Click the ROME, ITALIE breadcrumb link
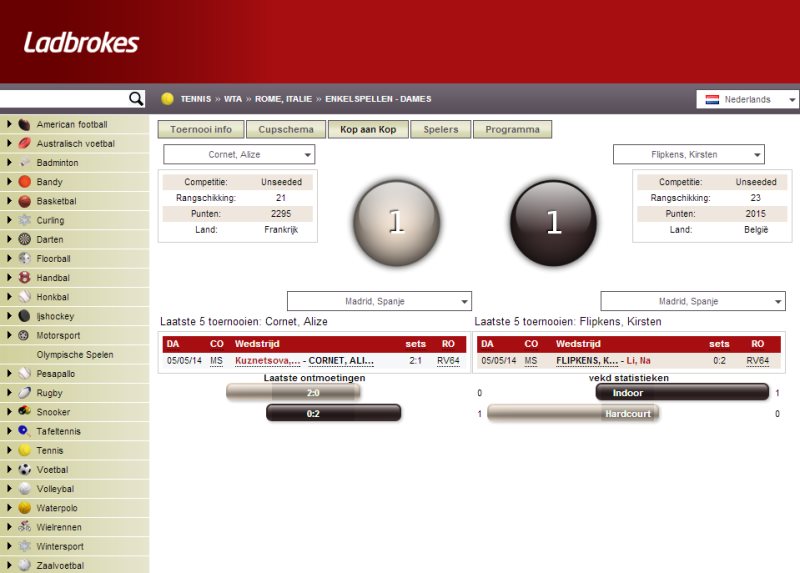This screenshot has height=573, width=800. [x=283, y=99]
